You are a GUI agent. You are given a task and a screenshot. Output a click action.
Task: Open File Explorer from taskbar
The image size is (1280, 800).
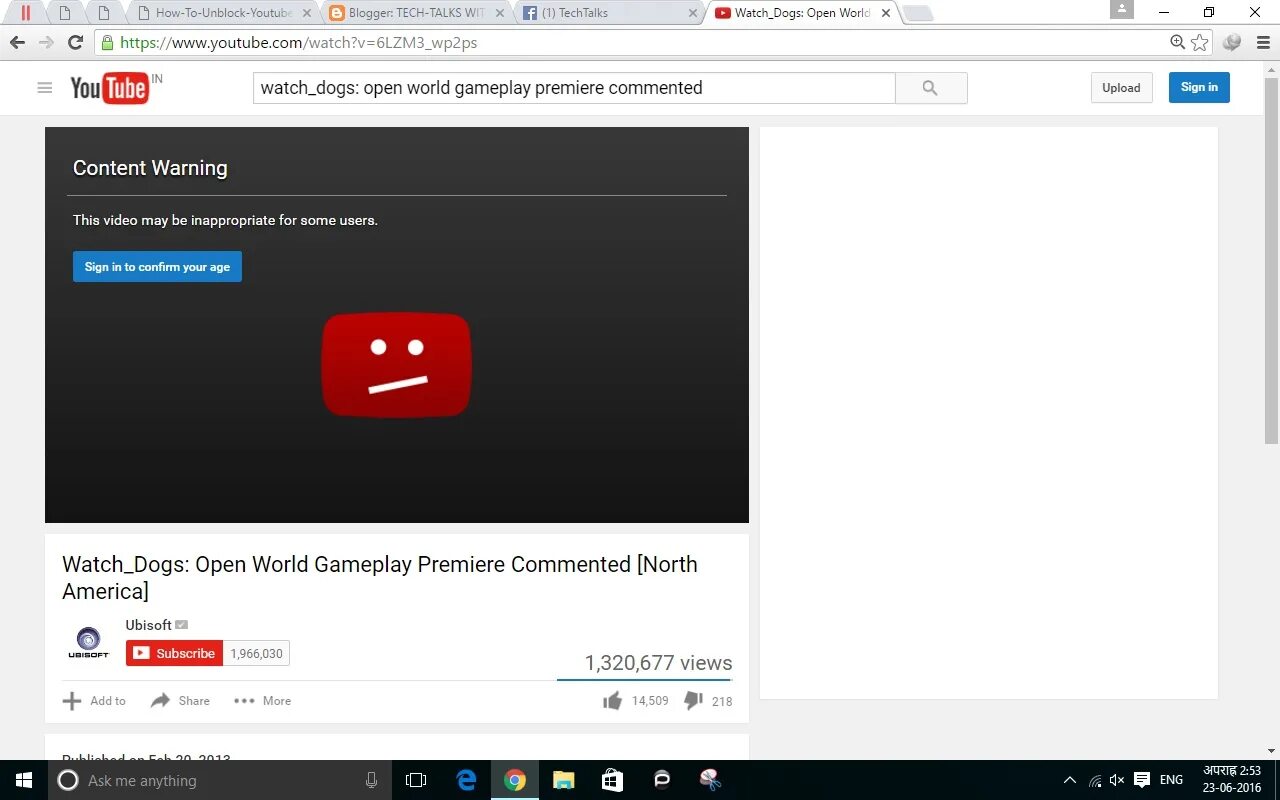click(x=564, y=780)
